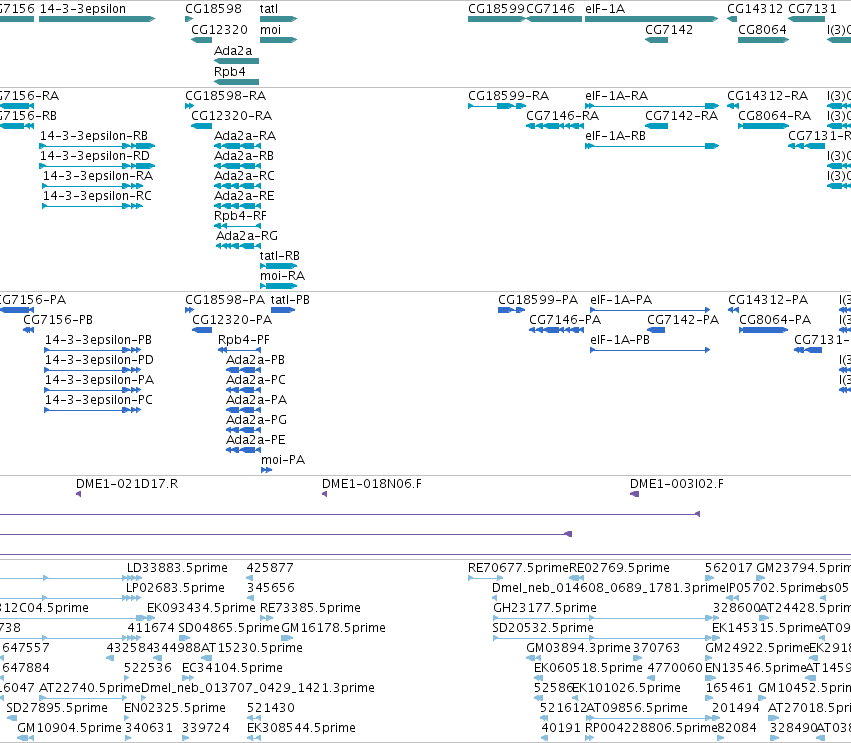The height and width of the screenshot is (743, 851).
Task: Click protein Ada2a-PE
Action: pyautogui.click(x=256, y=440)
